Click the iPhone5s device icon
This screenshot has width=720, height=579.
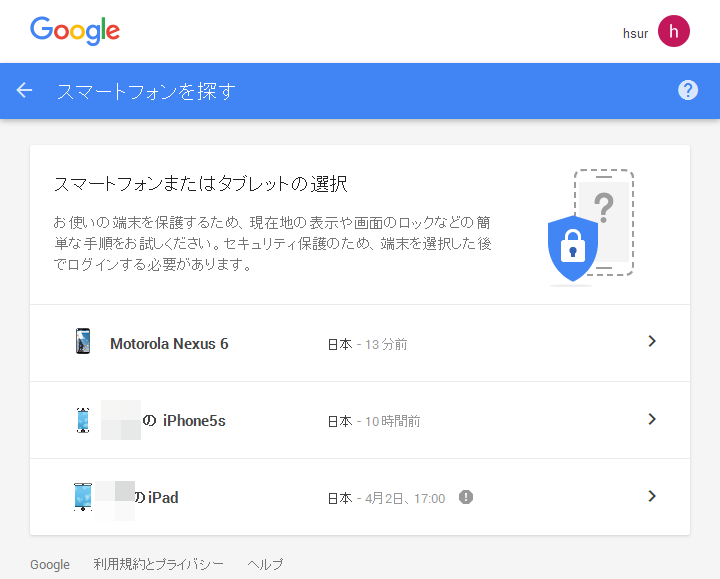point(83,420)
